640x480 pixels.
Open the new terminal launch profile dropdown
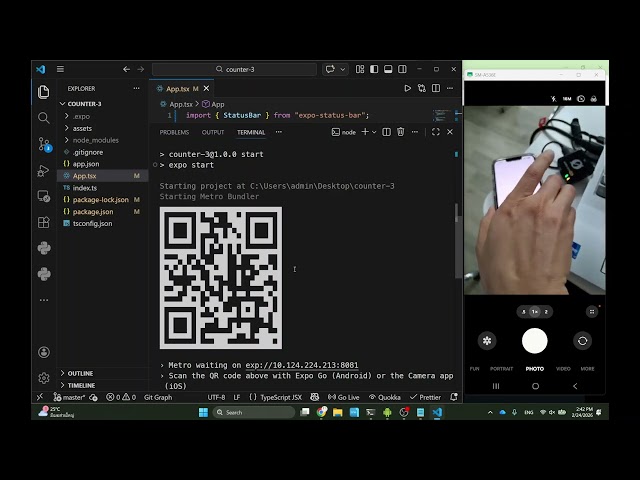tap(374, 132)
